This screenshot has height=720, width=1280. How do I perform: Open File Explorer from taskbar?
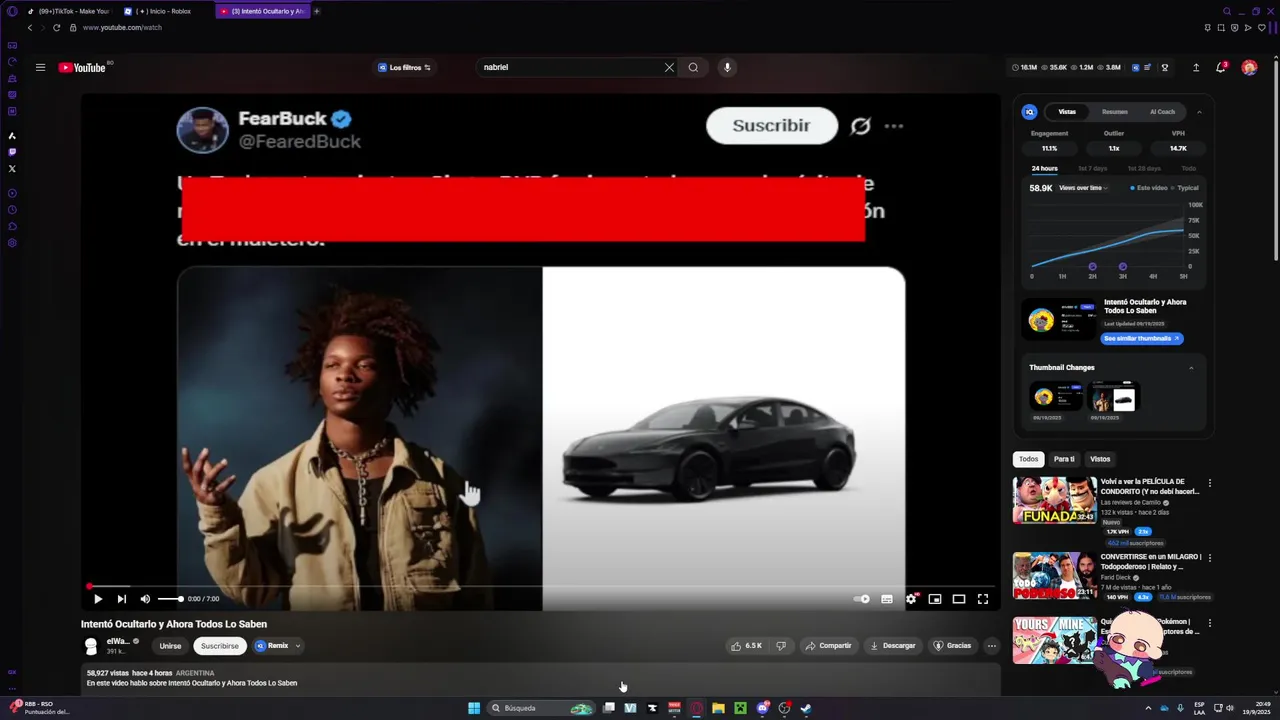click(x=718, y=708)
